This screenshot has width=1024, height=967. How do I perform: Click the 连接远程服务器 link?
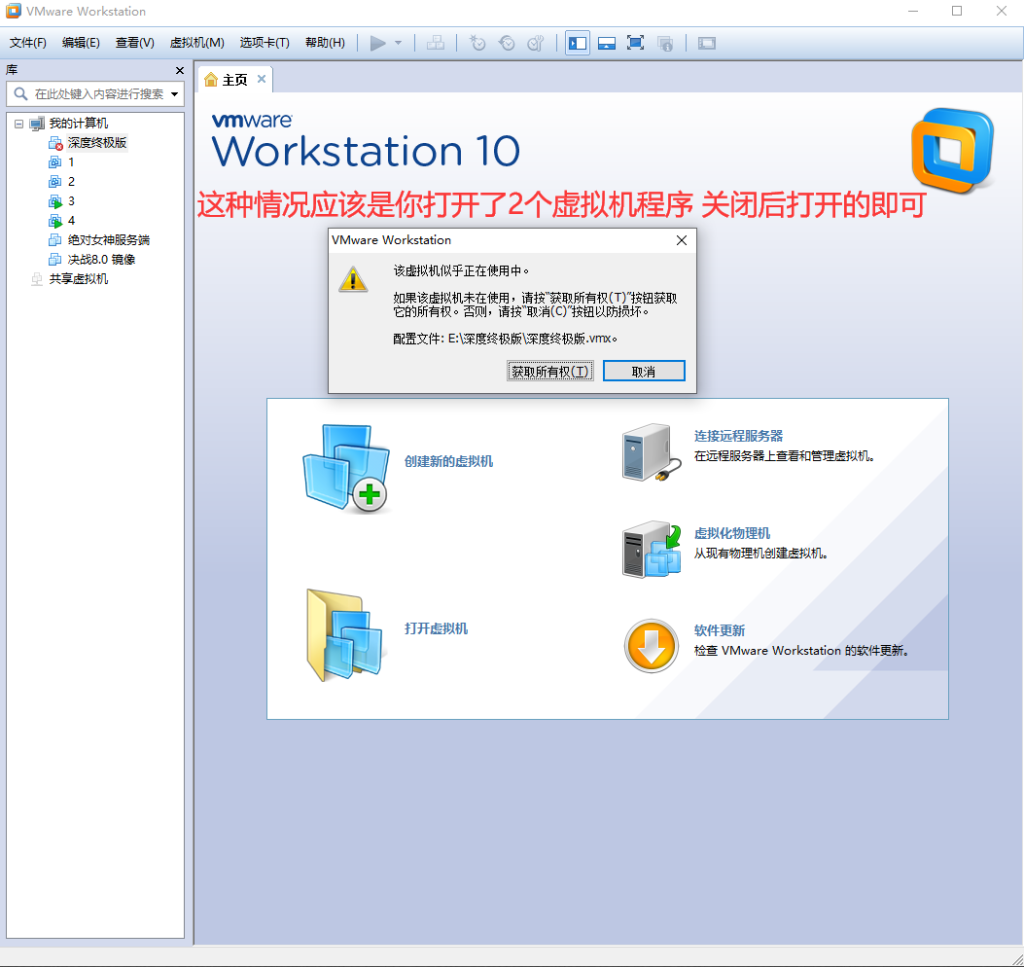click(x=738, y=436)
